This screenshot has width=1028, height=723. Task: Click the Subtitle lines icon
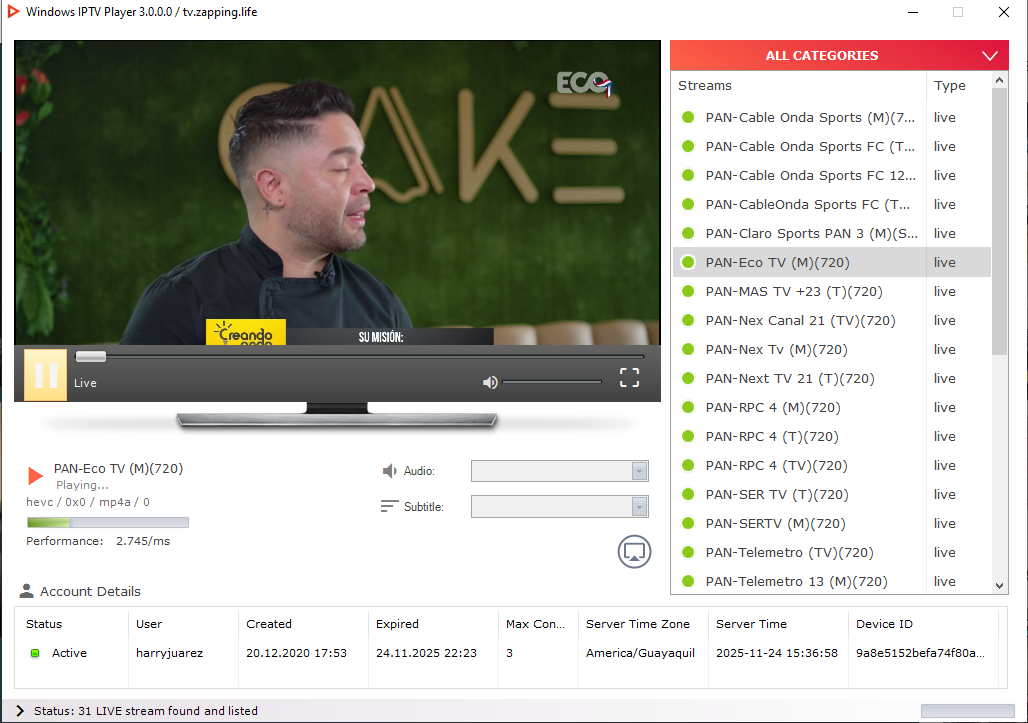point(389,506)
